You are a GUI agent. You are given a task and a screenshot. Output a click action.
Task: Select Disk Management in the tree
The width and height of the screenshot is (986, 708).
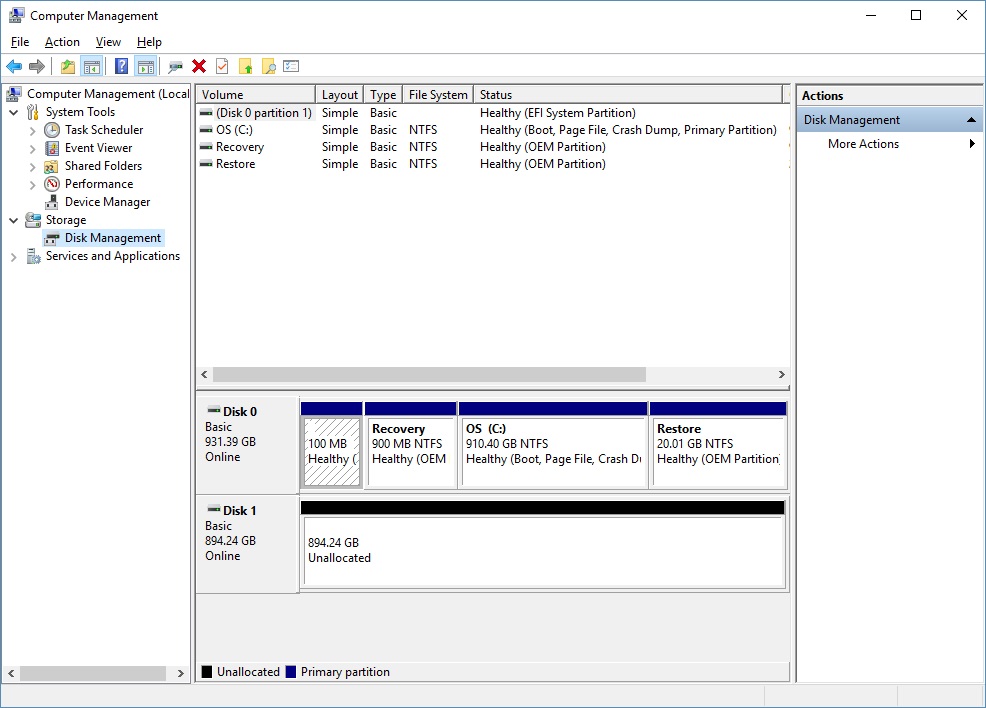(113, 238)
